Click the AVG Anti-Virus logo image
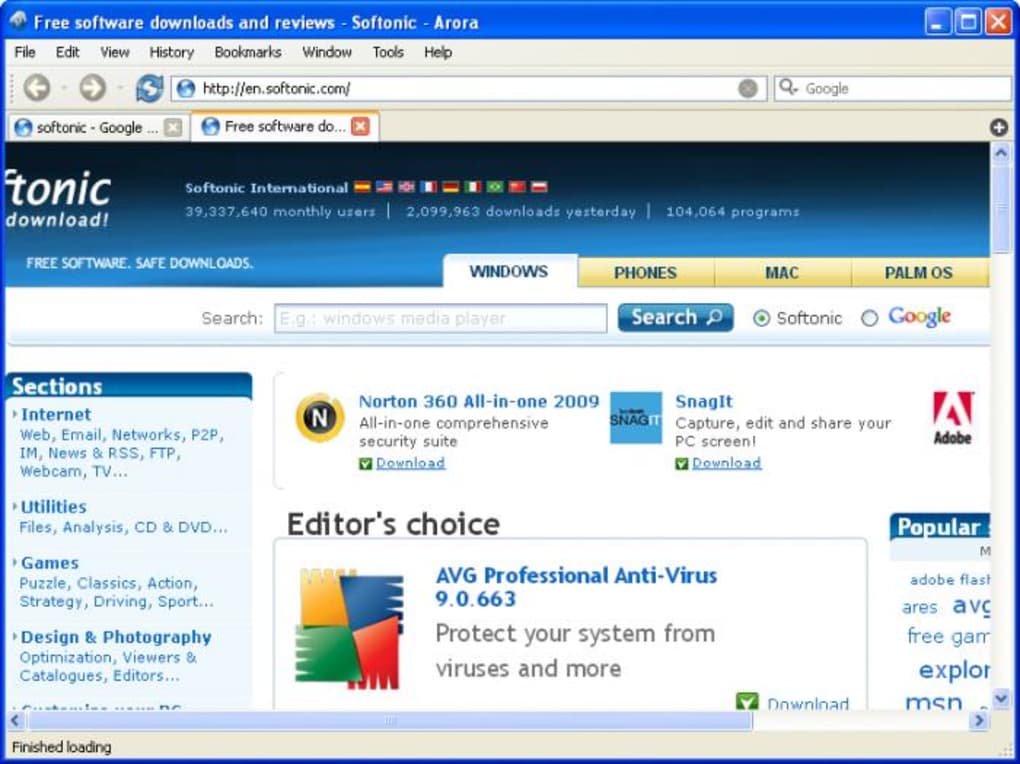 click(x=350, y=628)
